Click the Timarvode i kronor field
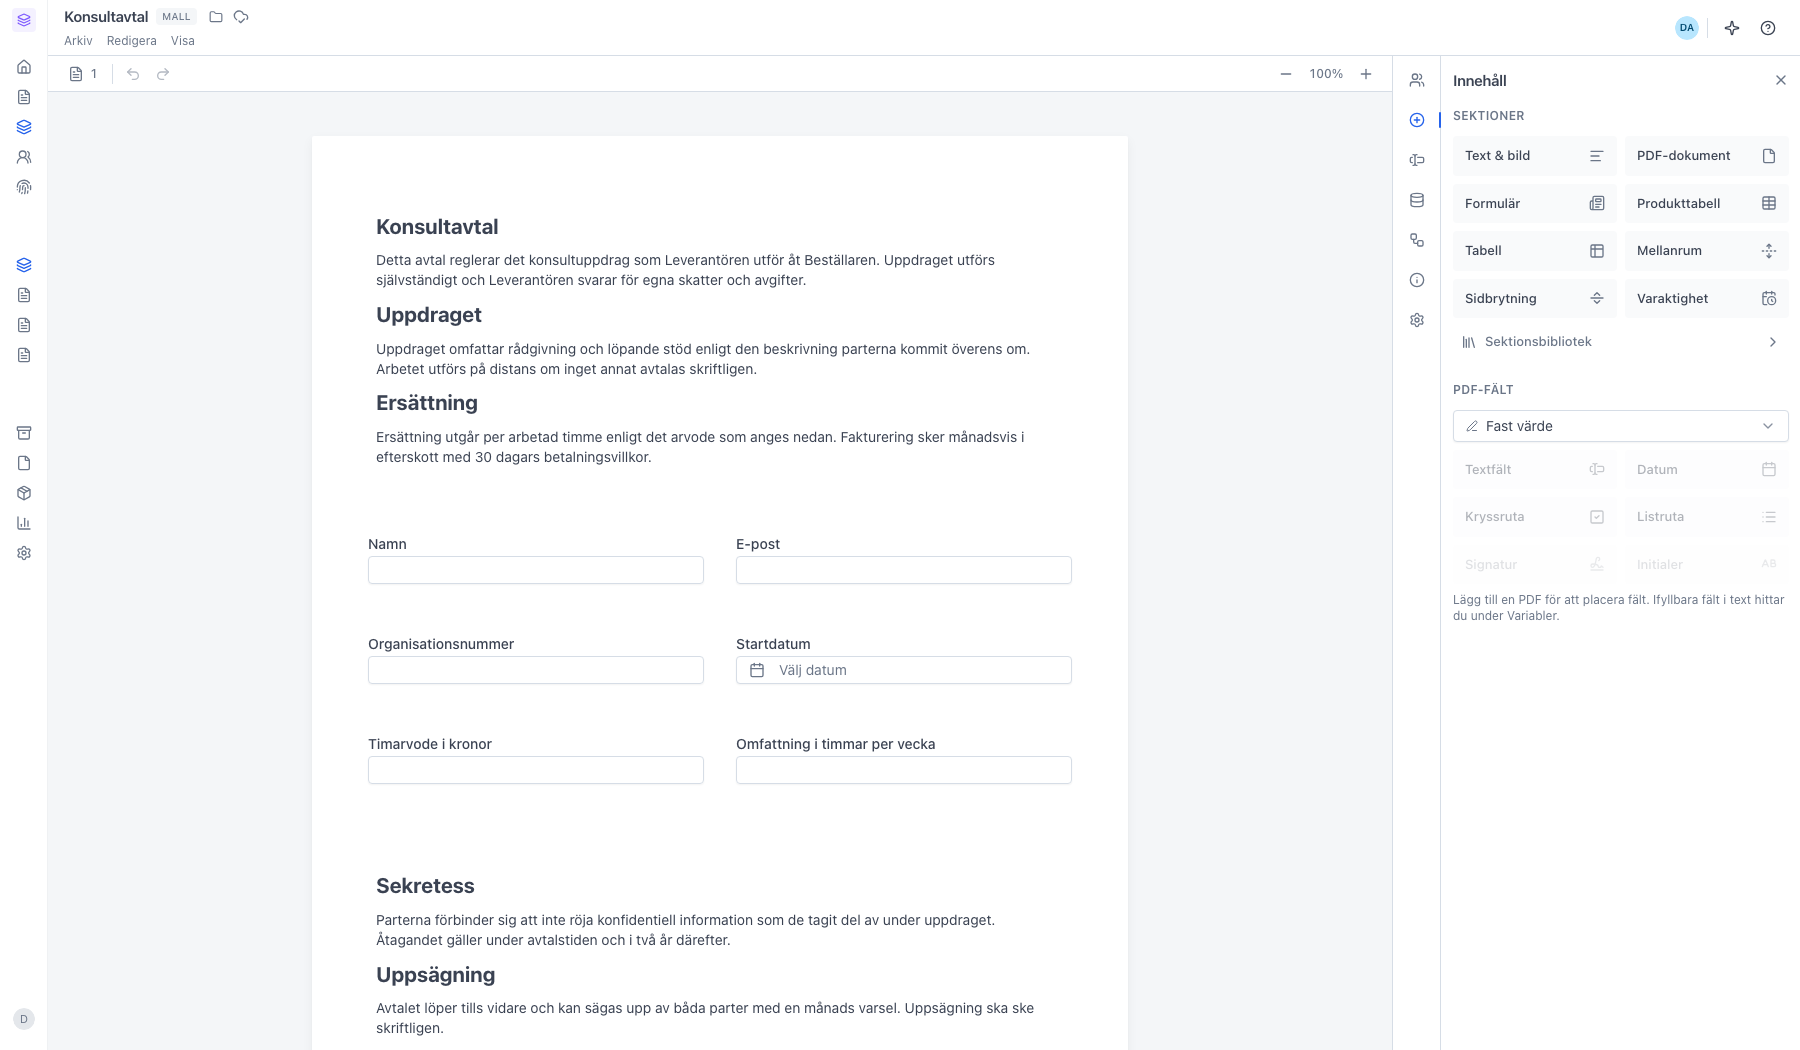Screen dimensions: 1800x1050 (536, 770)
